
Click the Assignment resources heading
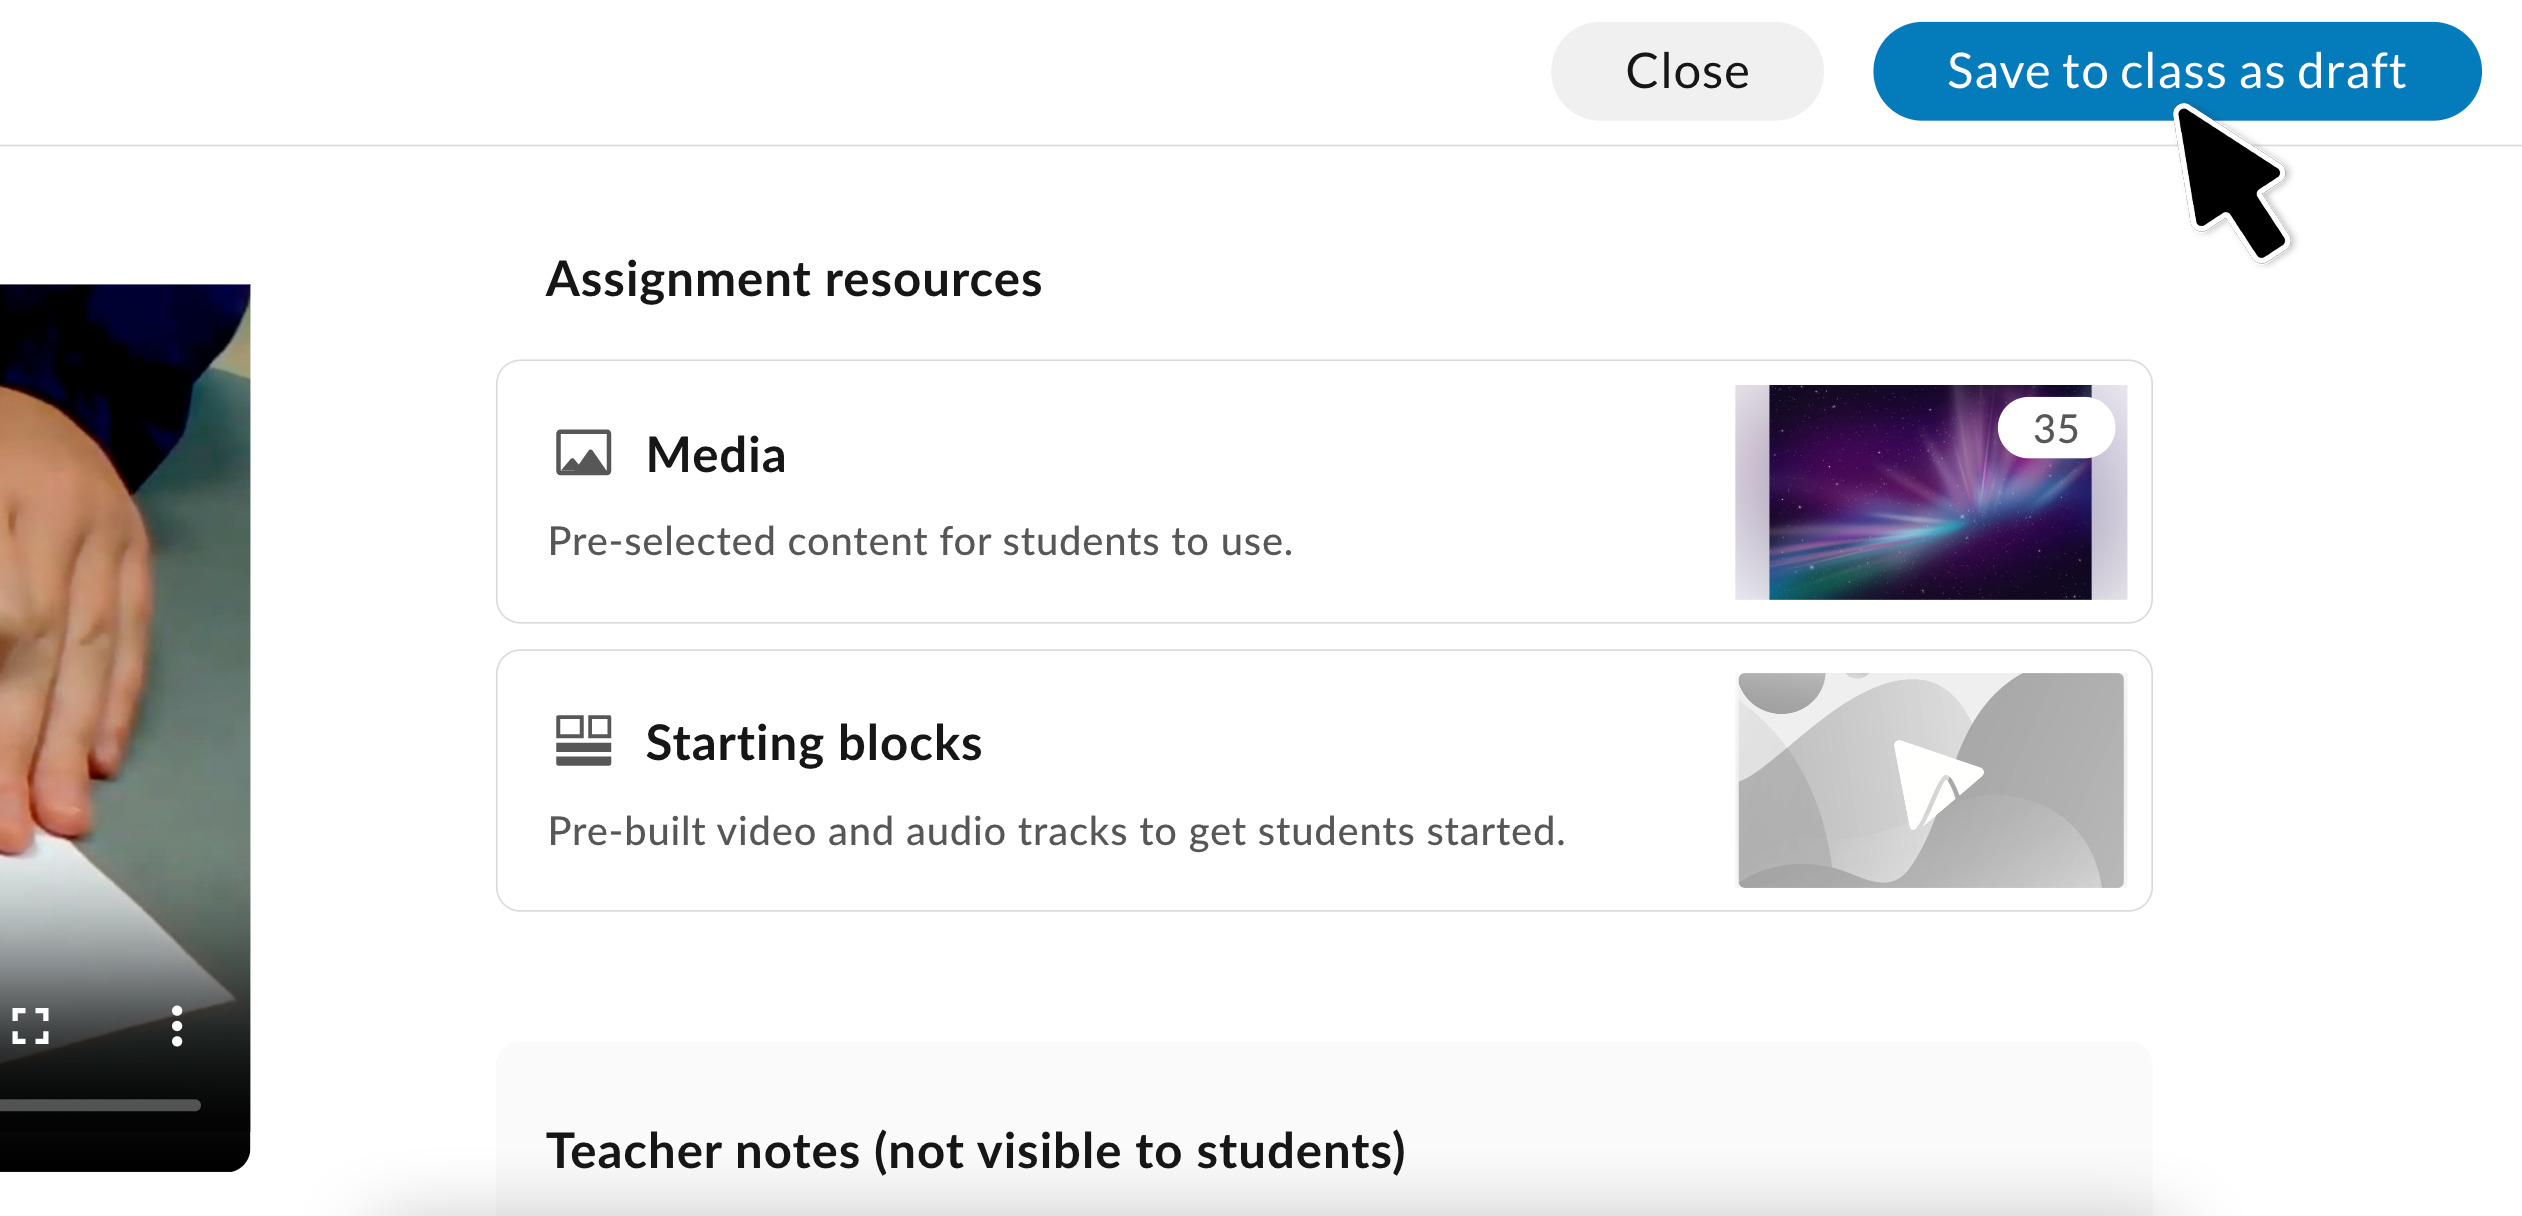pos(794,279)
